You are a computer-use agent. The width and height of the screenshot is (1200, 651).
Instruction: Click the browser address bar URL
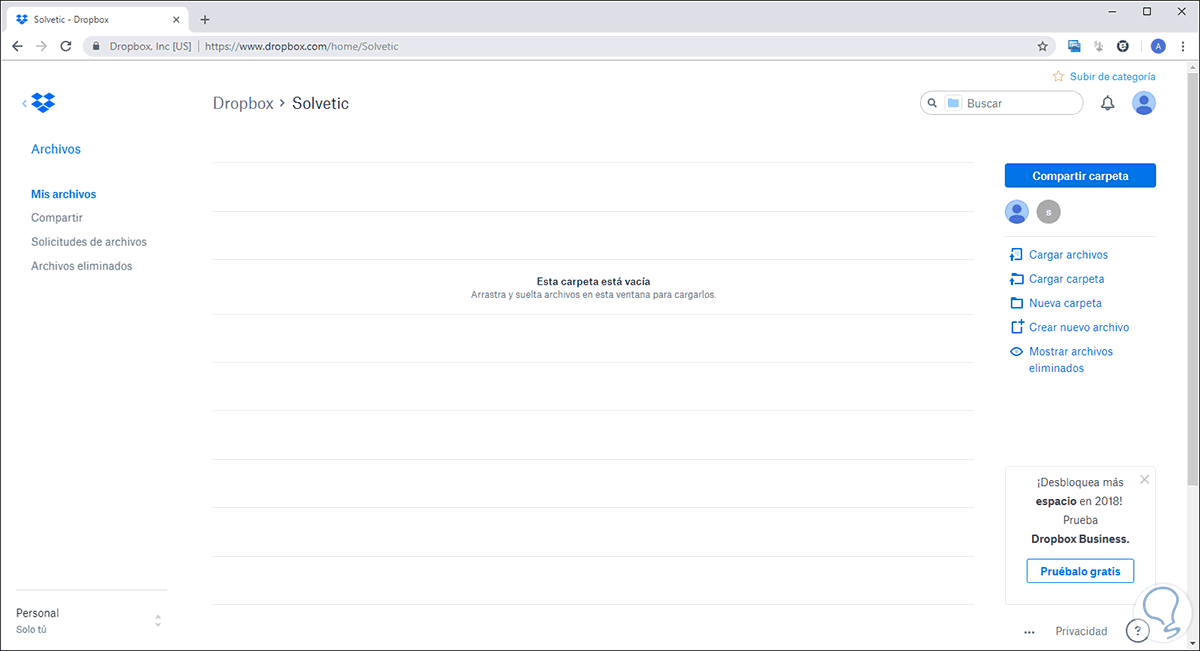click(301, 46)
